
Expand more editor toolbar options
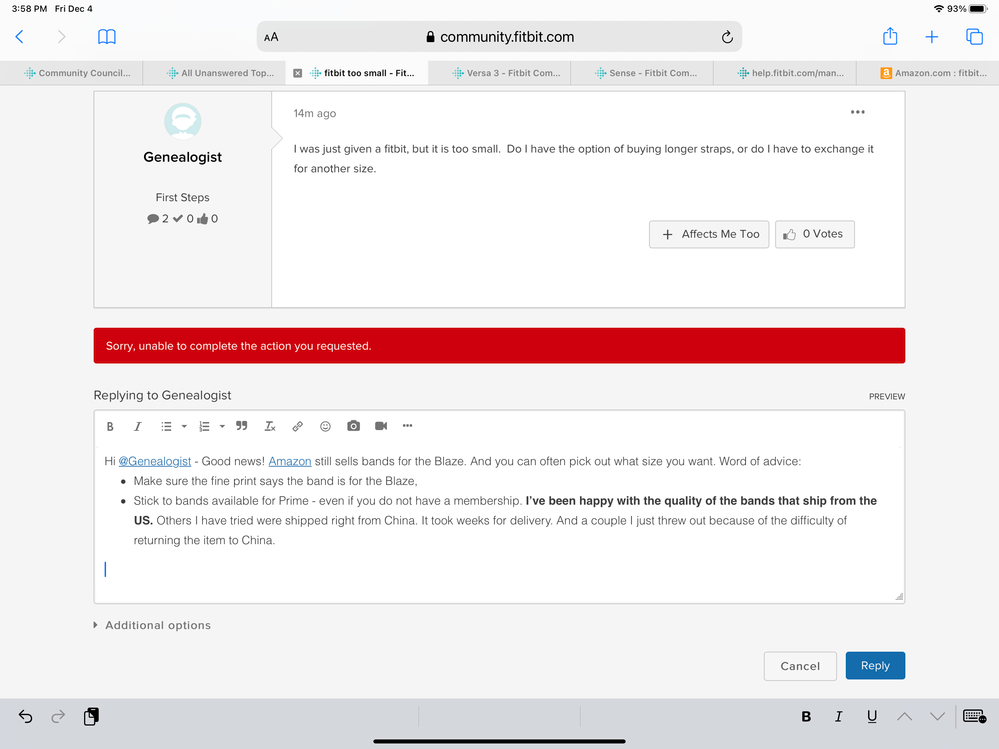tap(408, 426)
